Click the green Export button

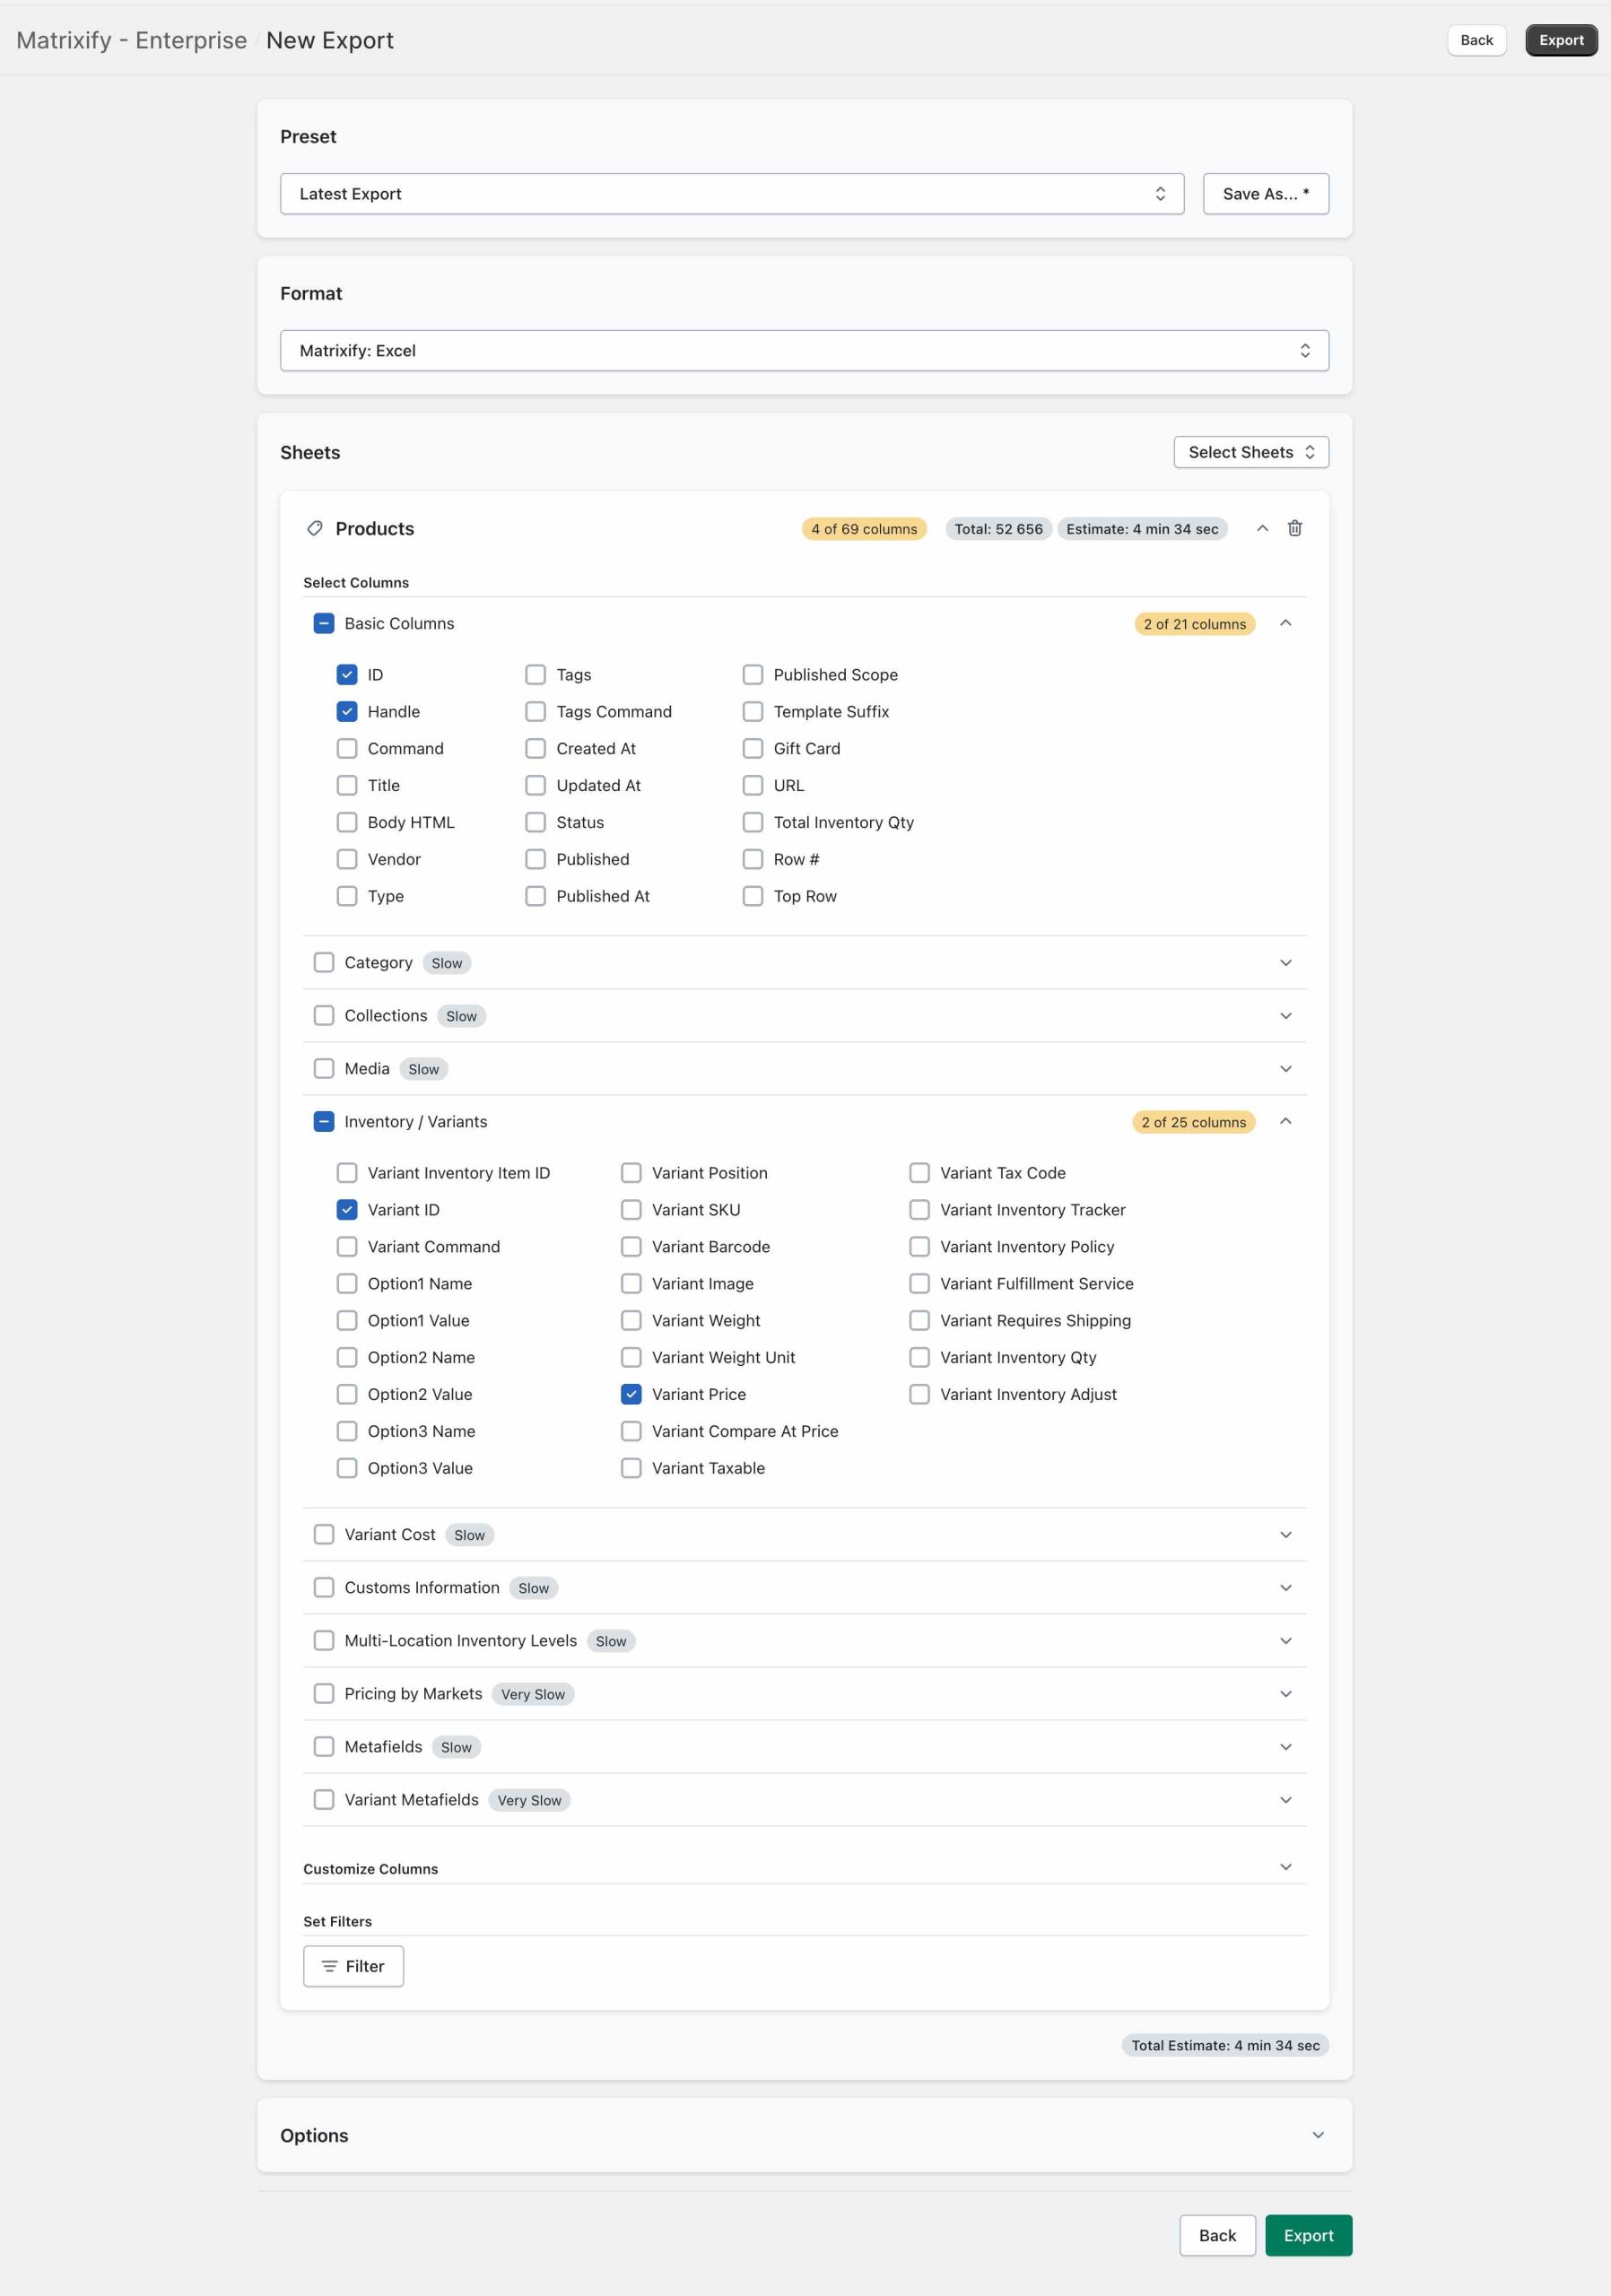pos(1307,2235)
